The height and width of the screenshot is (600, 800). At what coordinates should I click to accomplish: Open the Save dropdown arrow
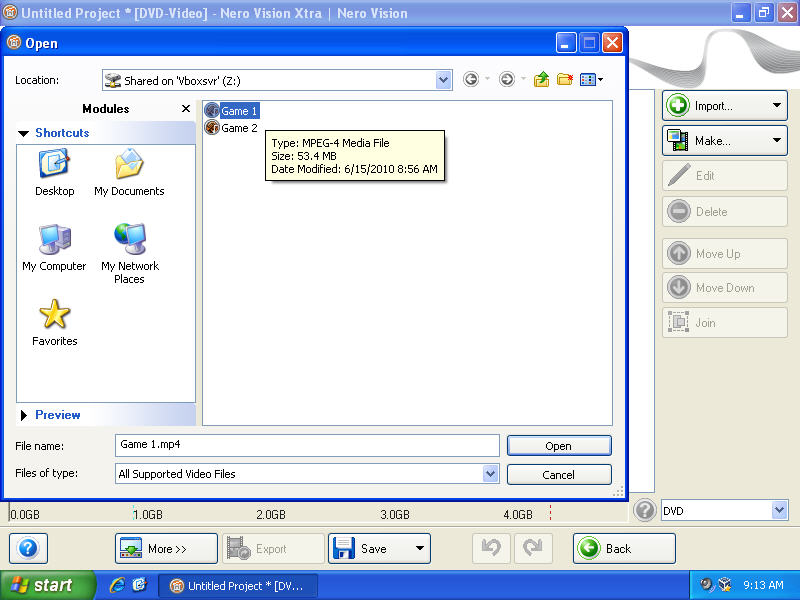(420, 548)
